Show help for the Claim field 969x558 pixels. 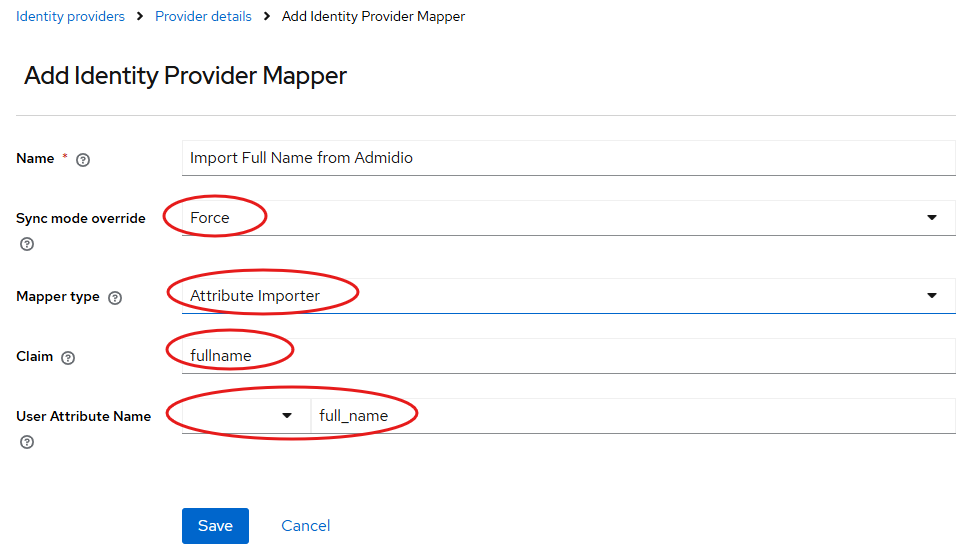point(68,358)
